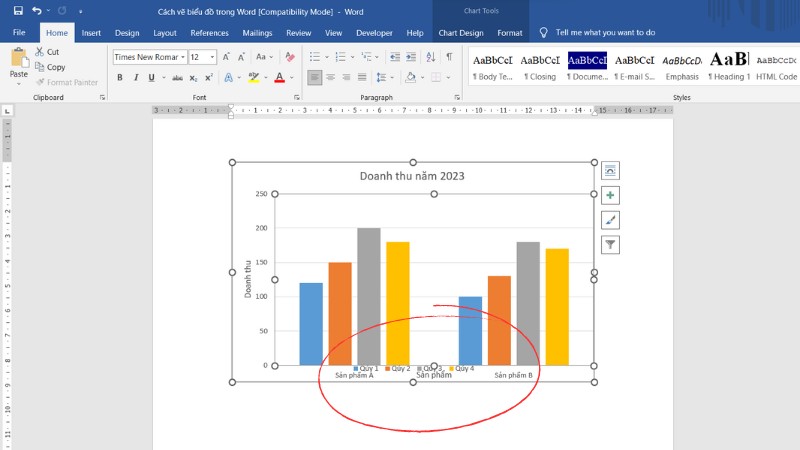The image size is (800, 450).
Task: Increase font size with the Grow Font icon
Action: pyautogui.click(x=226, y=57)
